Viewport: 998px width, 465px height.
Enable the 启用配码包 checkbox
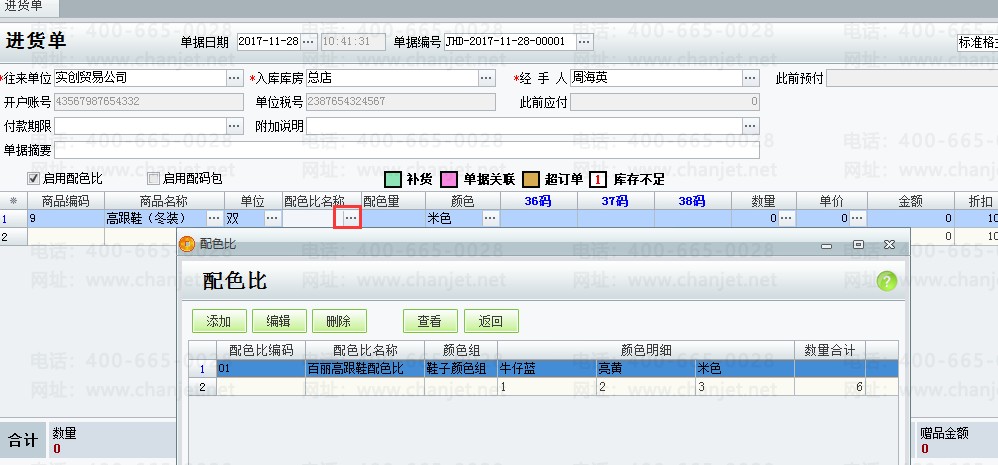point(153,179)
